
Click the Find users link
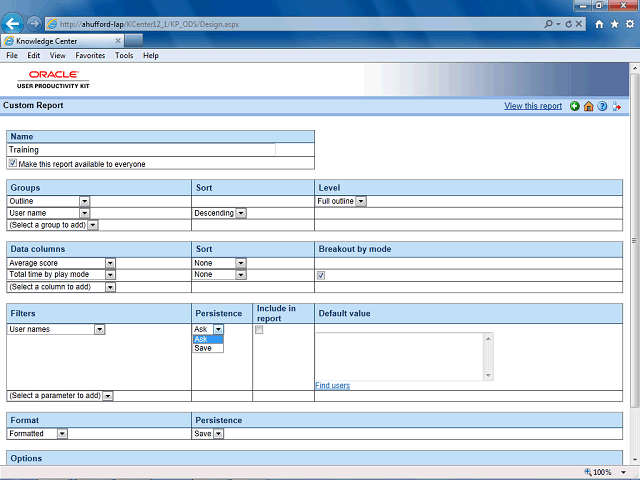(333, 385)
